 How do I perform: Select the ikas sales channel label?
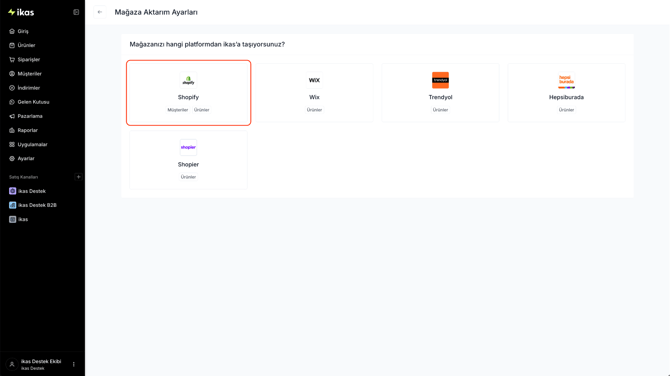23,219
